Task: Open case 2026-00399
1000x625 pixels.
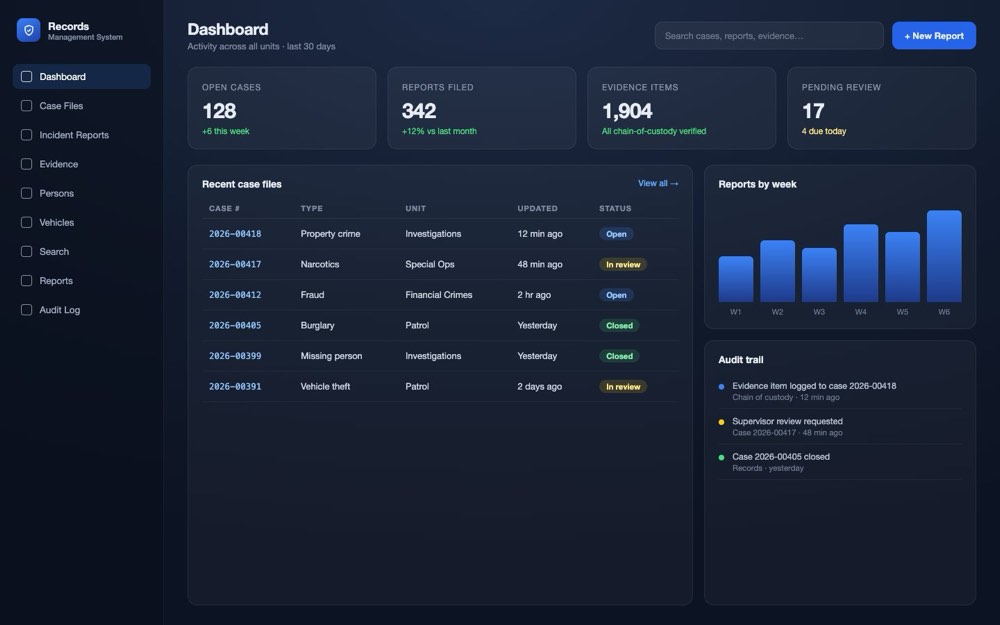Action: pyautogui.click(x=235, y=356)
